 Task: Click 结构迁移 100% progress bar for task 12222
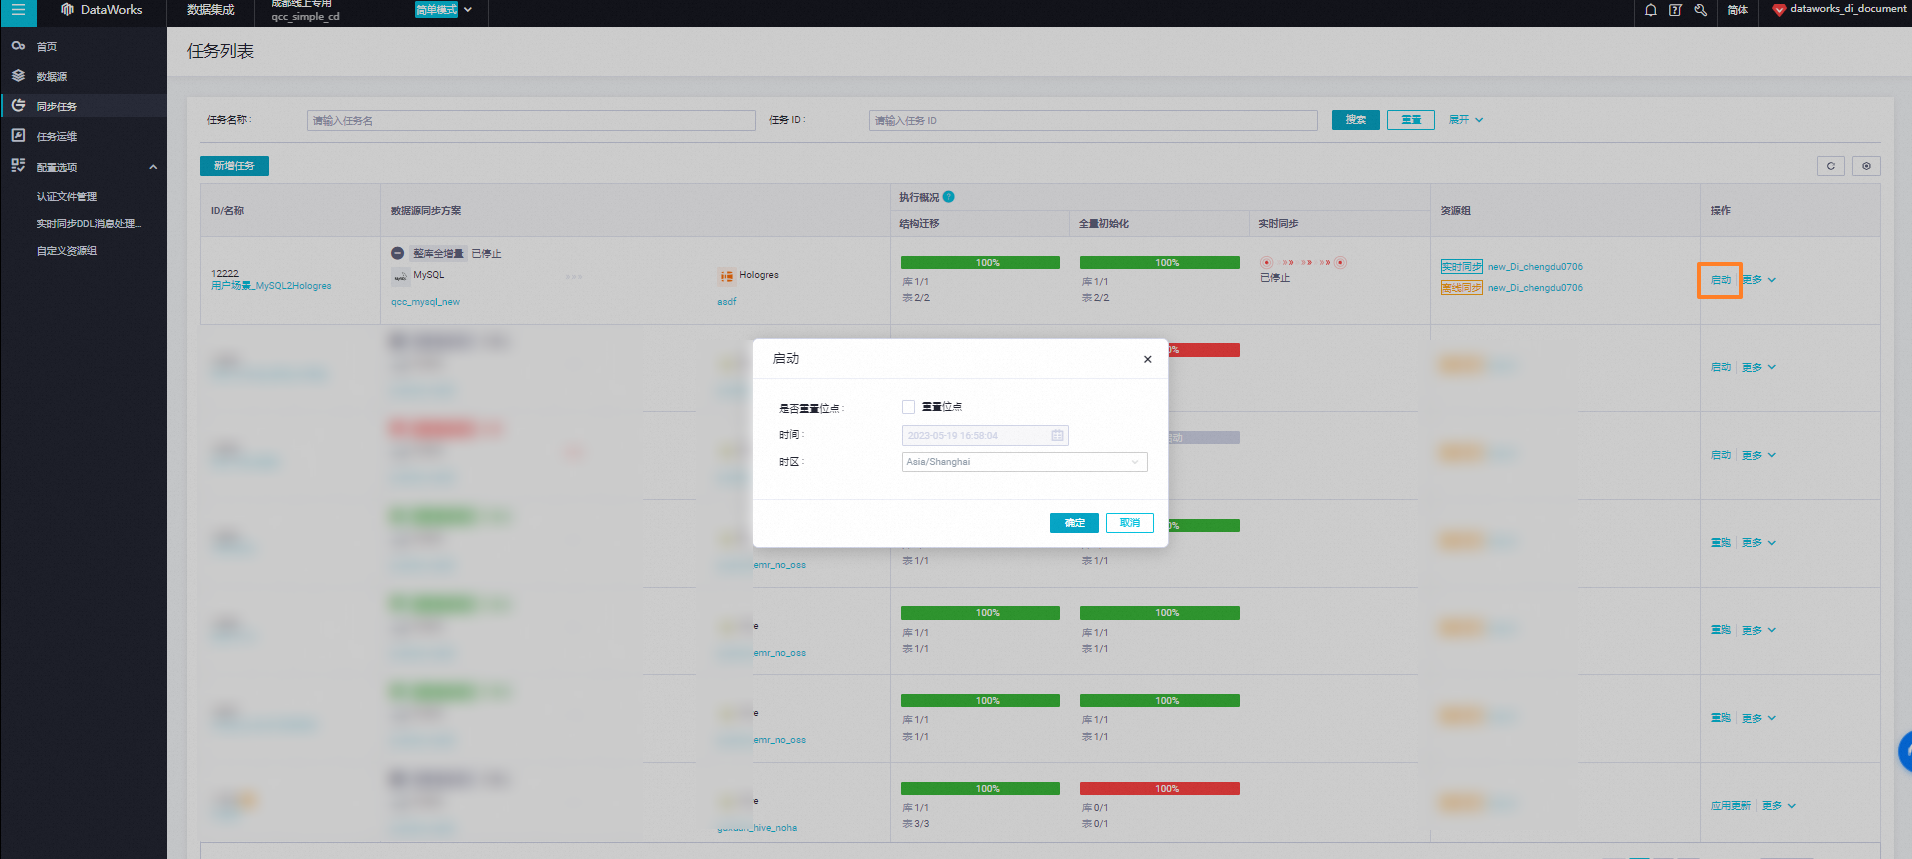980,263
